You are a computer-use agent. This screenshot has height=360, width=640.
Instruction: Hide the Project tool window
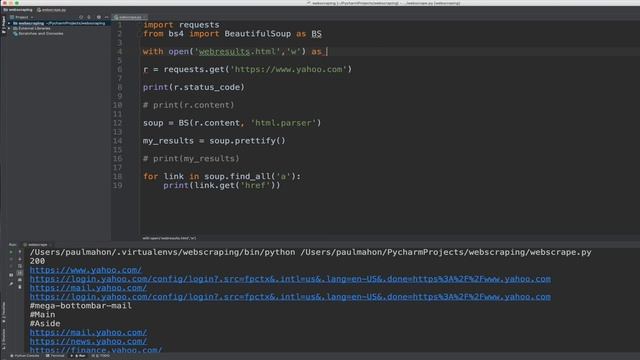(x=106, y=17)
